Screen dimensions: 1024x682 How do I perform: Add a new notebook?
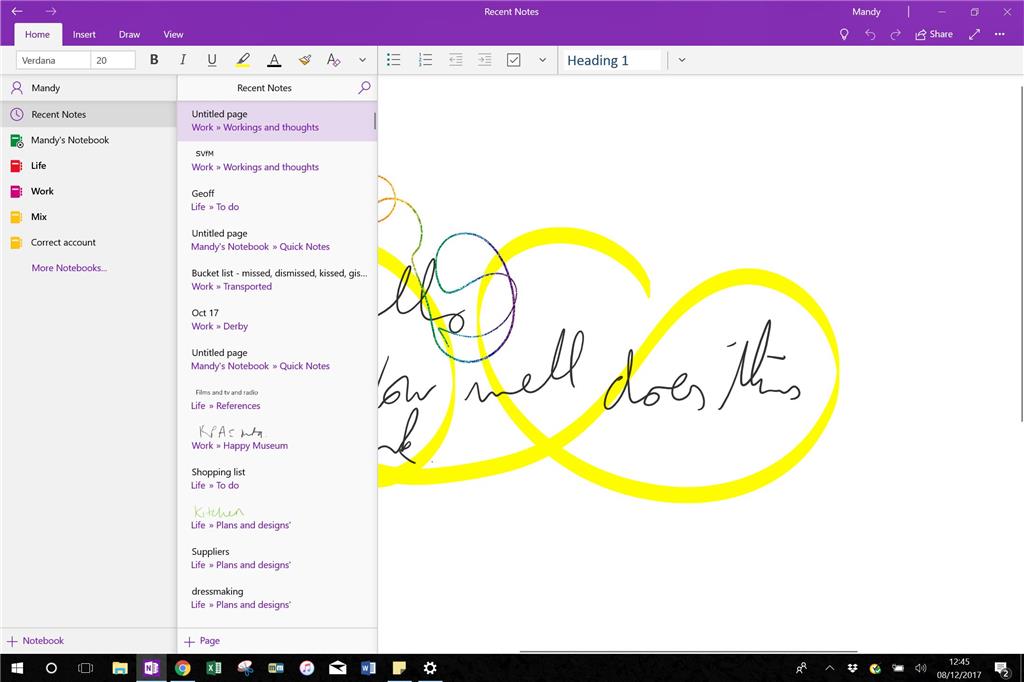[36, 641]
